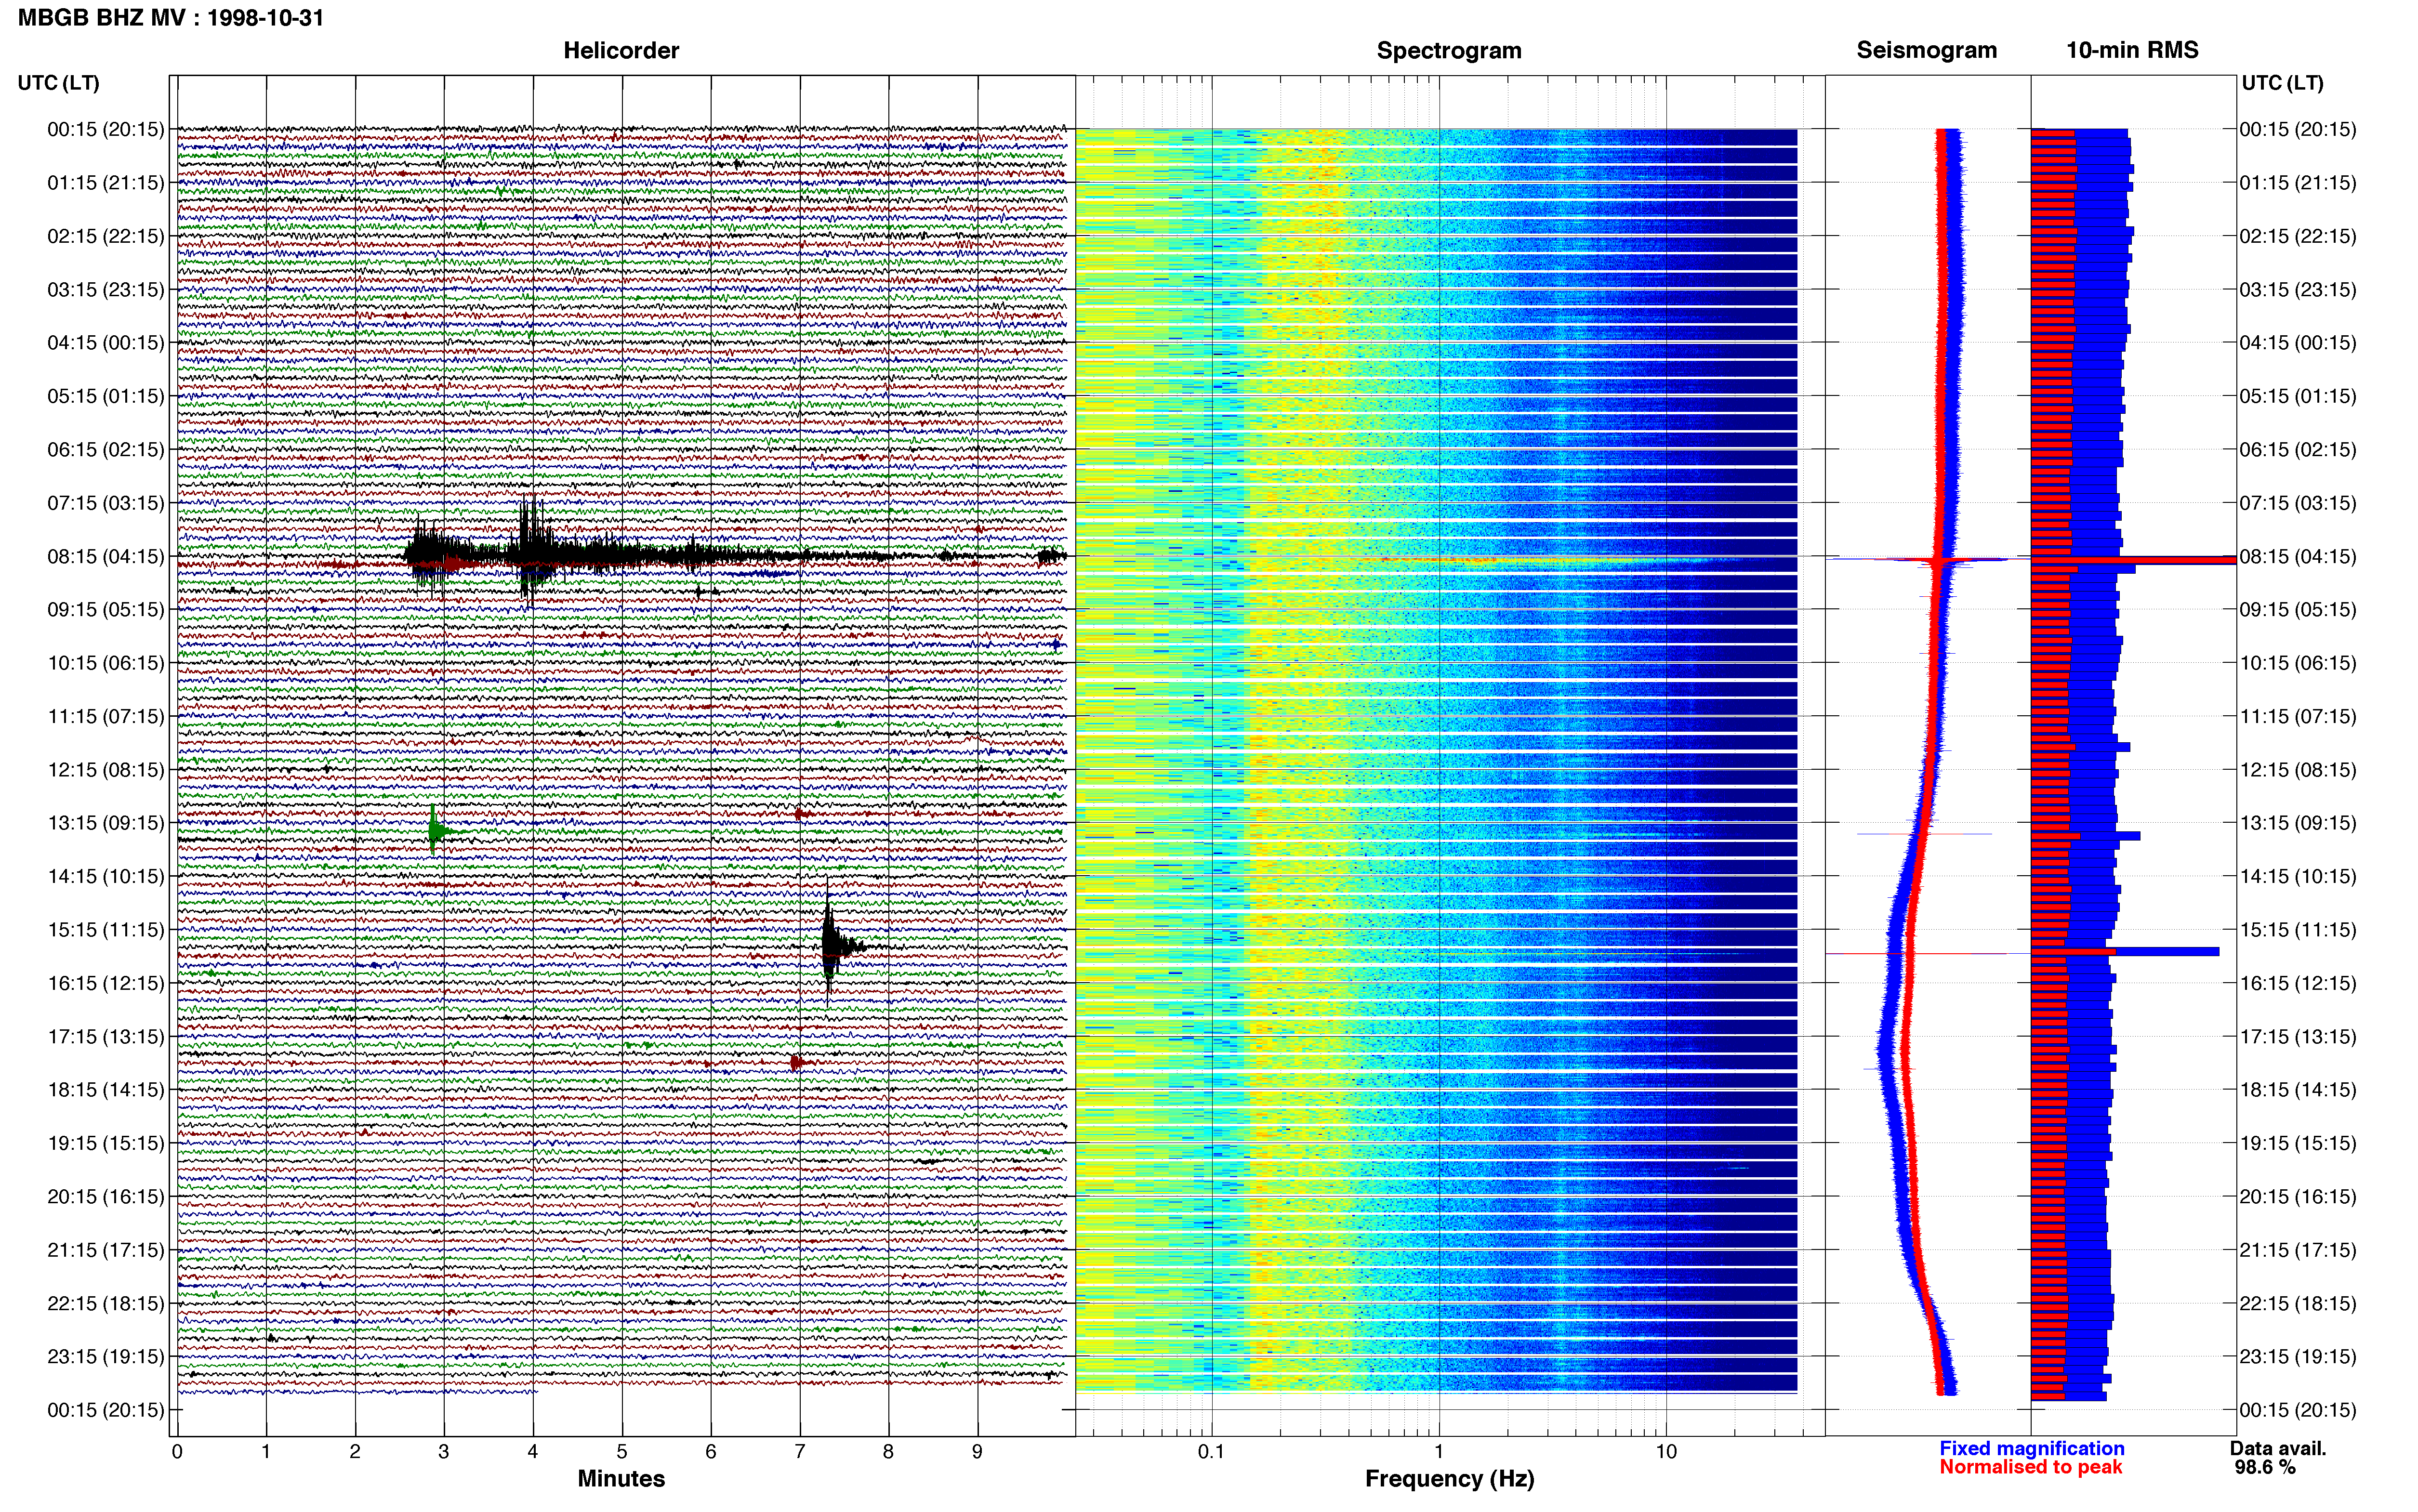This screenshot has width=2418, height=1512.
Task: Click right-axis time label '08:15 (04:15)'
Action: pos(2297,557)
